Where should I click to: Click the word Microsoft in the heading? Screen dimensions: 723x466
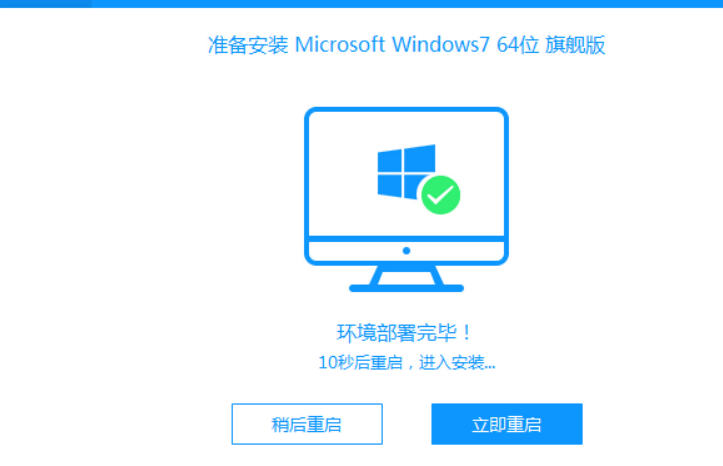340,45
